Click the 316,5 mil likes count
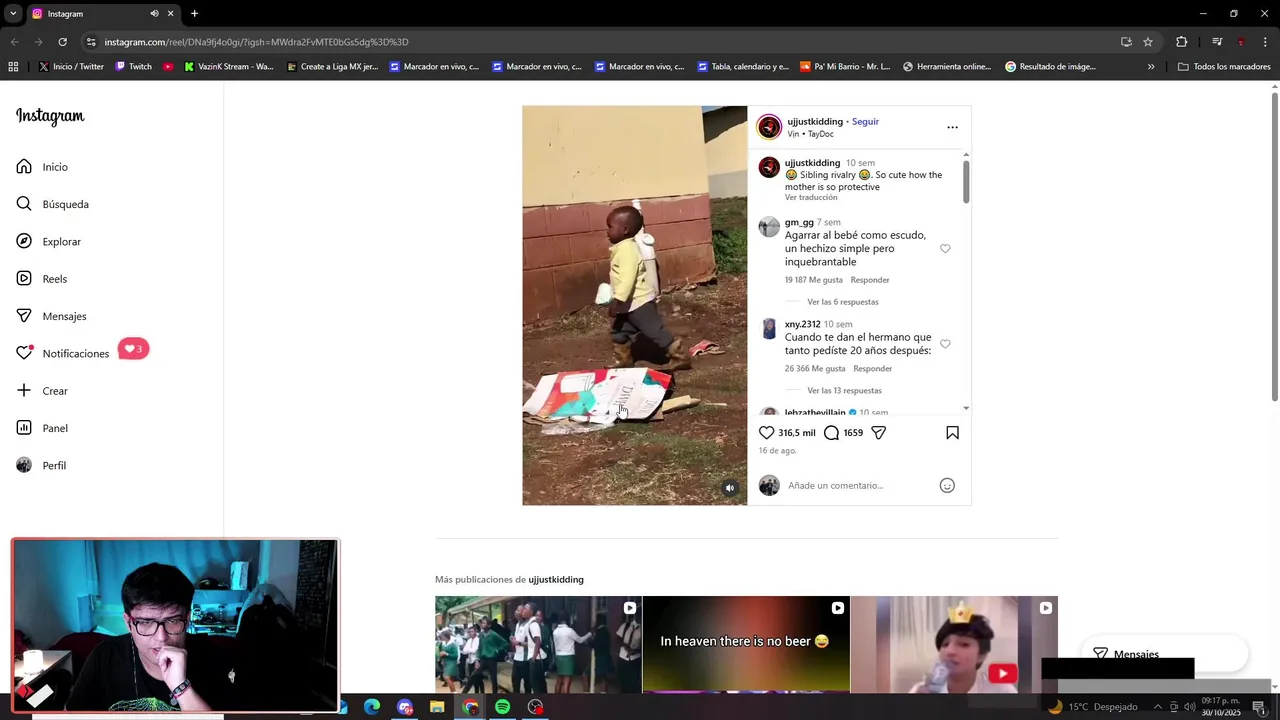 click(x=797, y=433)
